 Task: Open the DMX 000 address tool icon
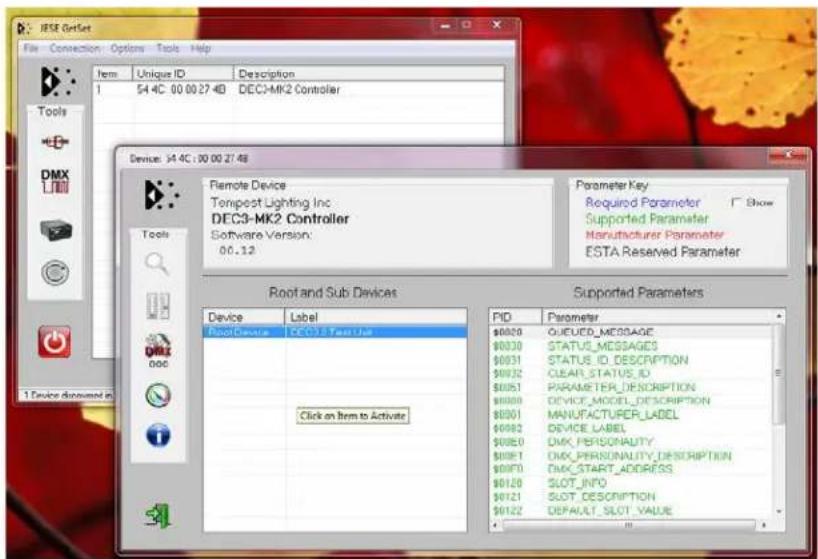pyautogui.click(x=158, y=351)
